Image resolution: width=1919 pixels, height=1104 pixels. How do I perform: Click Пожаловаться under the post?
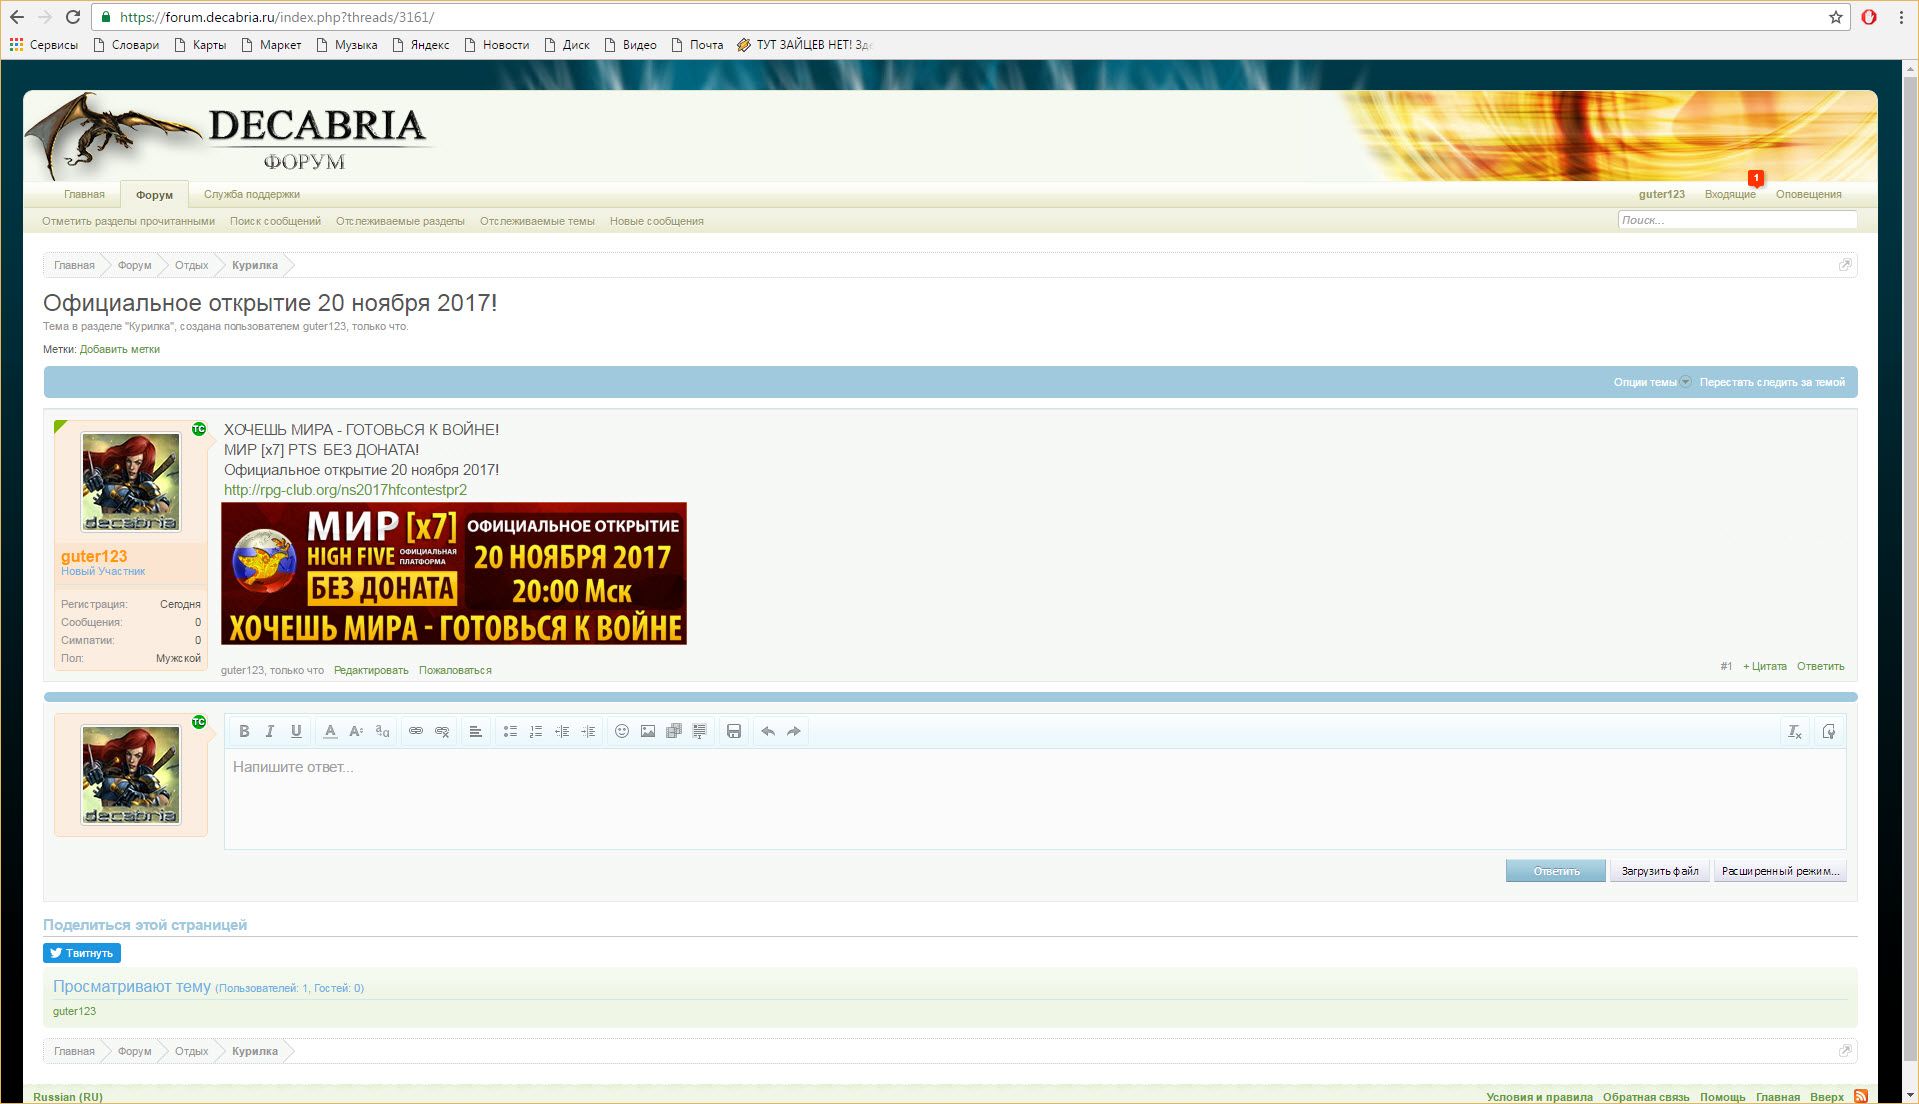pyautogui.click(x=455, y=670)
